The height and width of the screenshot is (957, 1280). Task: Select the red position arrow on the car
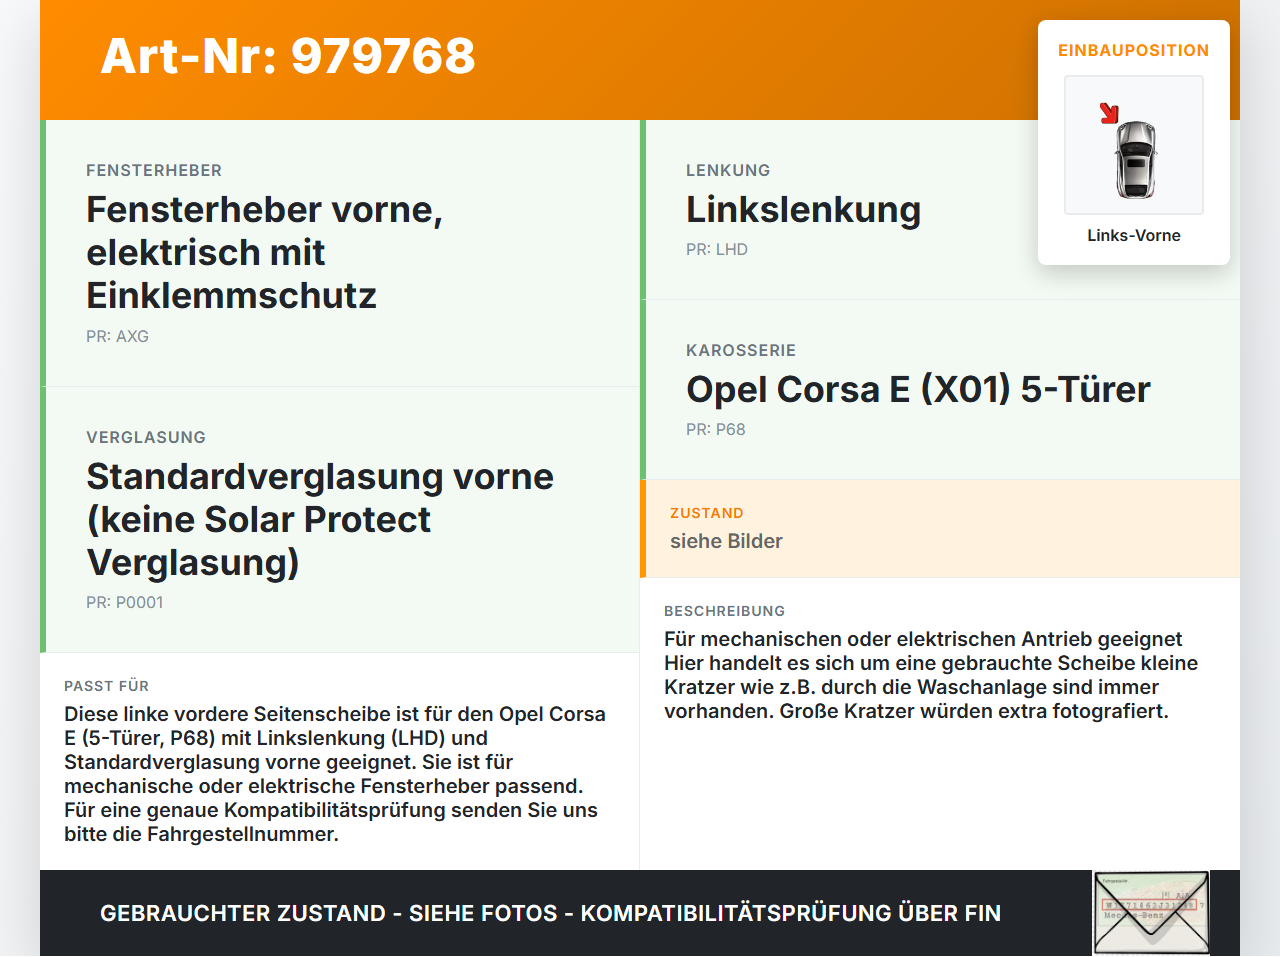point(1109,113)
